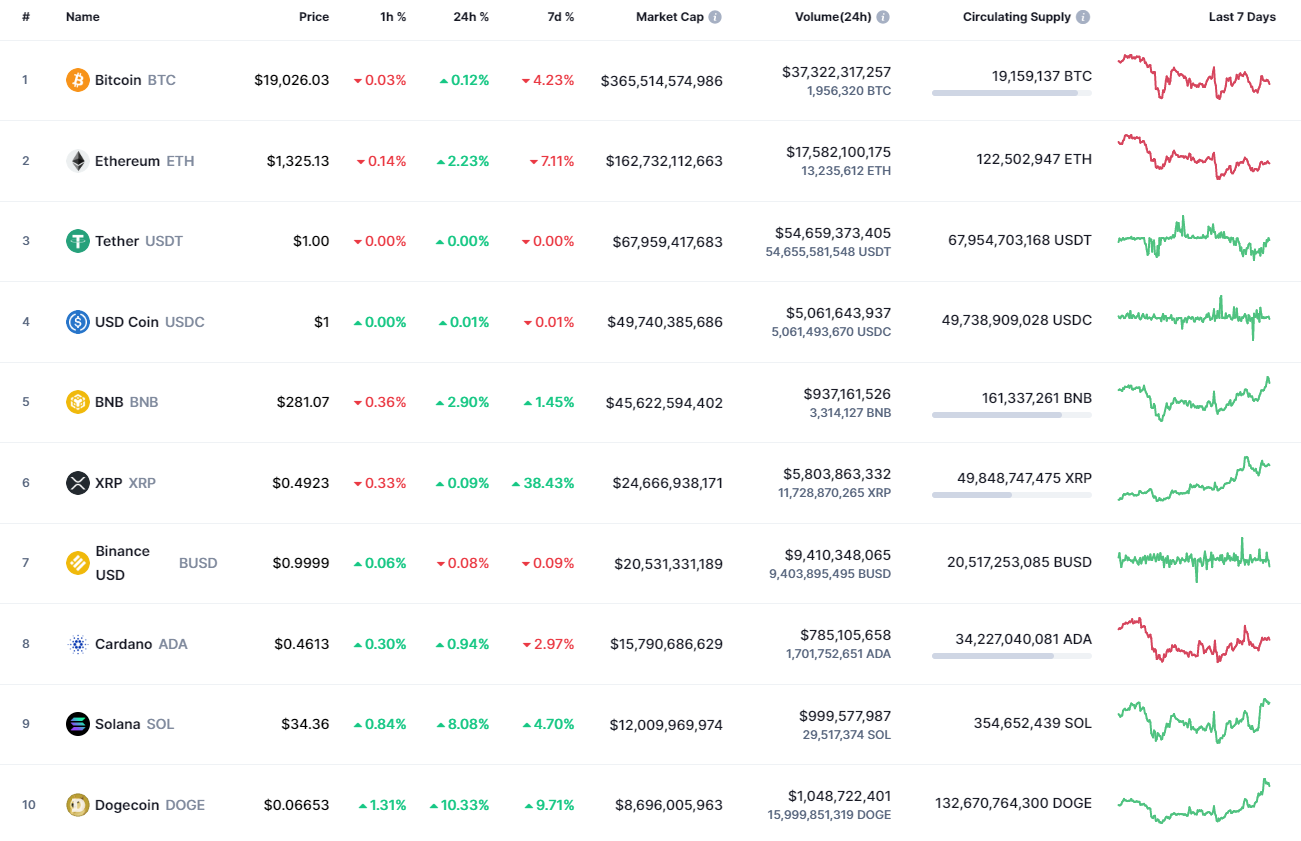Sort the table by Name column
Screen dimensions: 1301x841
point(83,17)
